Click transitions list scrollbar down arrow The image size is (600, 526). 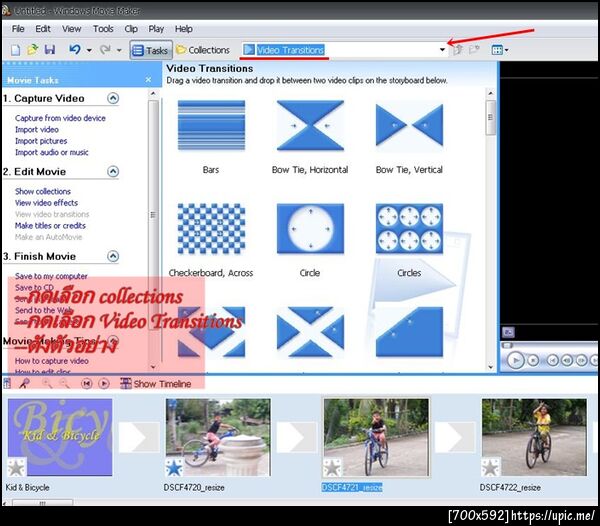tap(491, 367)
